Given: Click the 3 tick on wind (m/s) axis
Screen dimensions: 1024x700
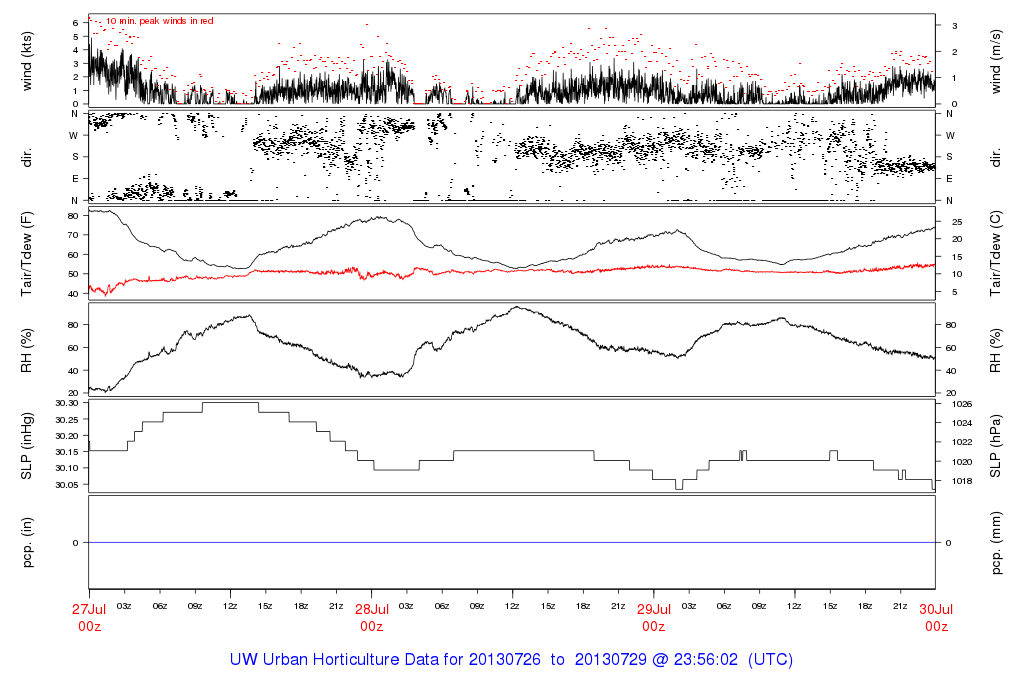Looking at the screenshot, I should tap(955, 26).
